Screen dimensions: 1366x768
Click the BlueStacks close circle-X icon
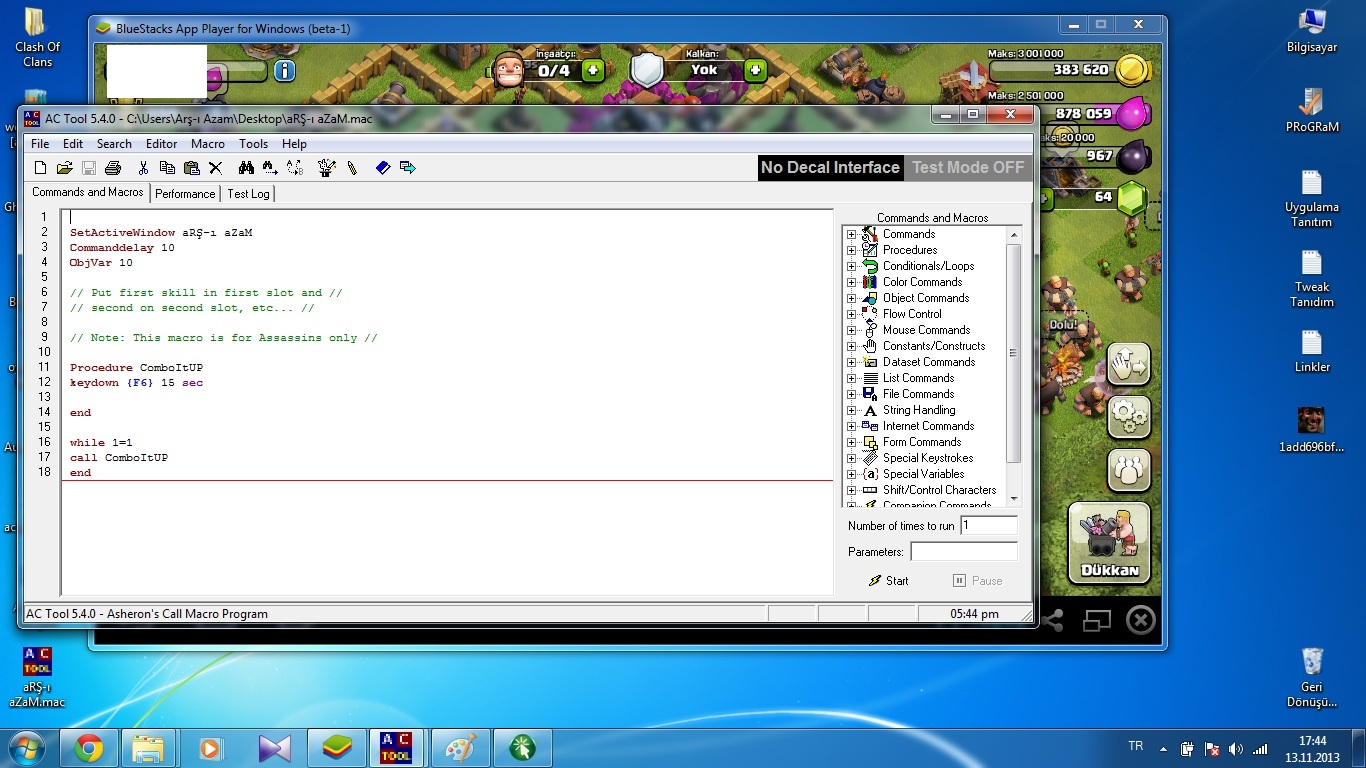tap(1141, 621)
